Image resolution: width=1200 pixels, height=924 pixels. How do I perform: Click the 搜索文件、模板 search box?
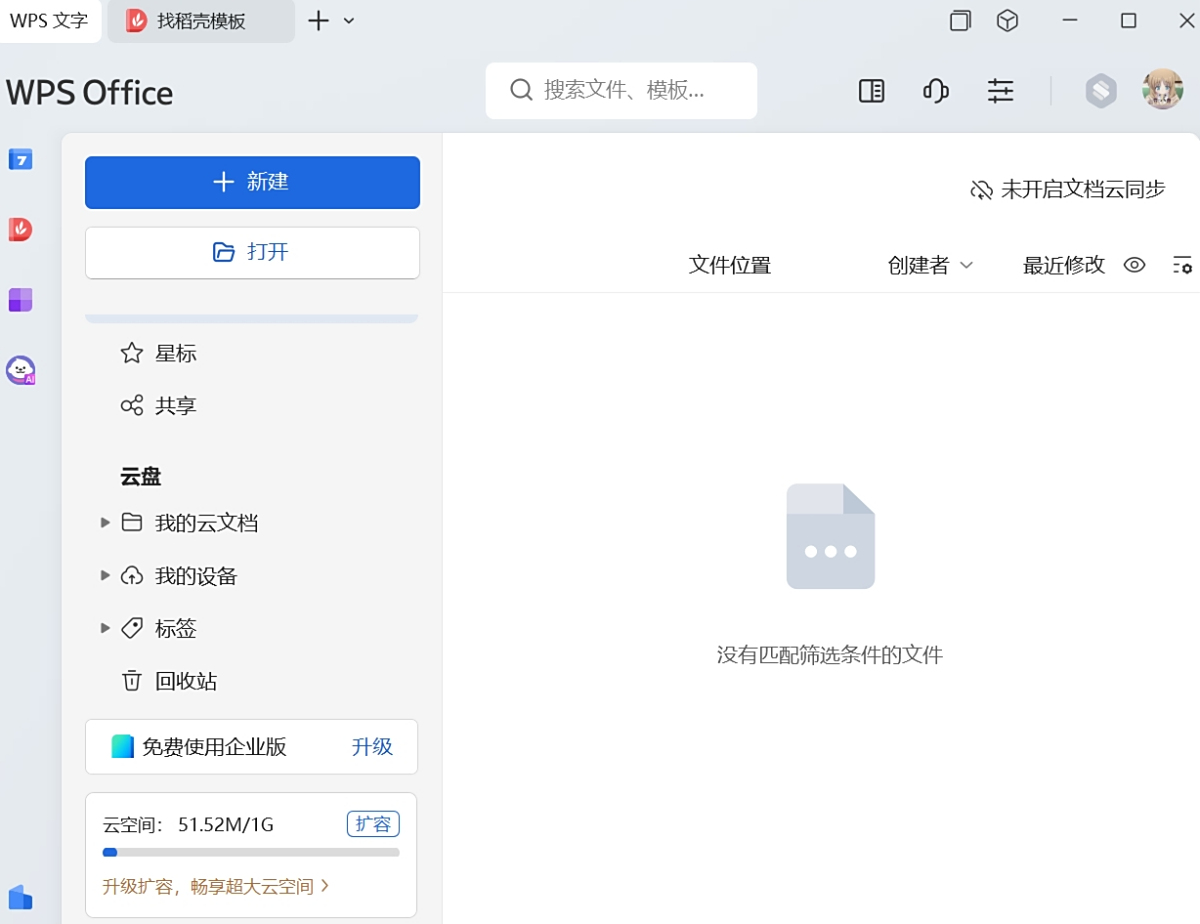(x=621, y=91)
